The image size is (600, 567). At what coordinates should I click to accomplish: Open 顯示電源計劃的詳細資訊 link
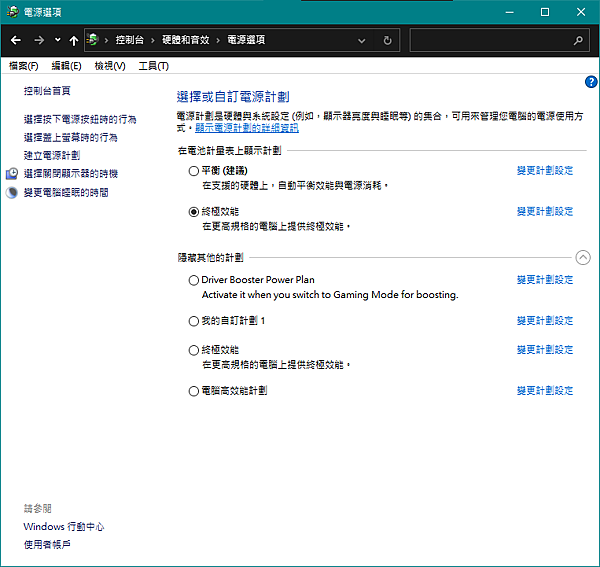[247, 128]
